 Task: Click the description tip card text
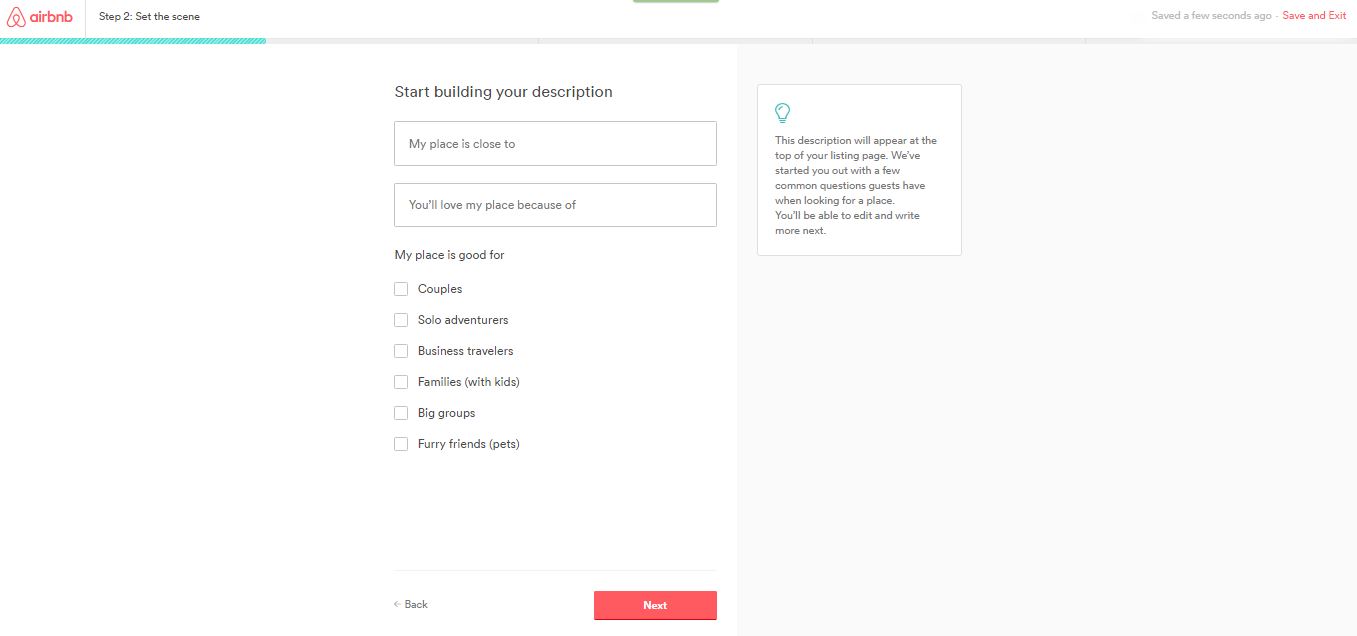856,185
